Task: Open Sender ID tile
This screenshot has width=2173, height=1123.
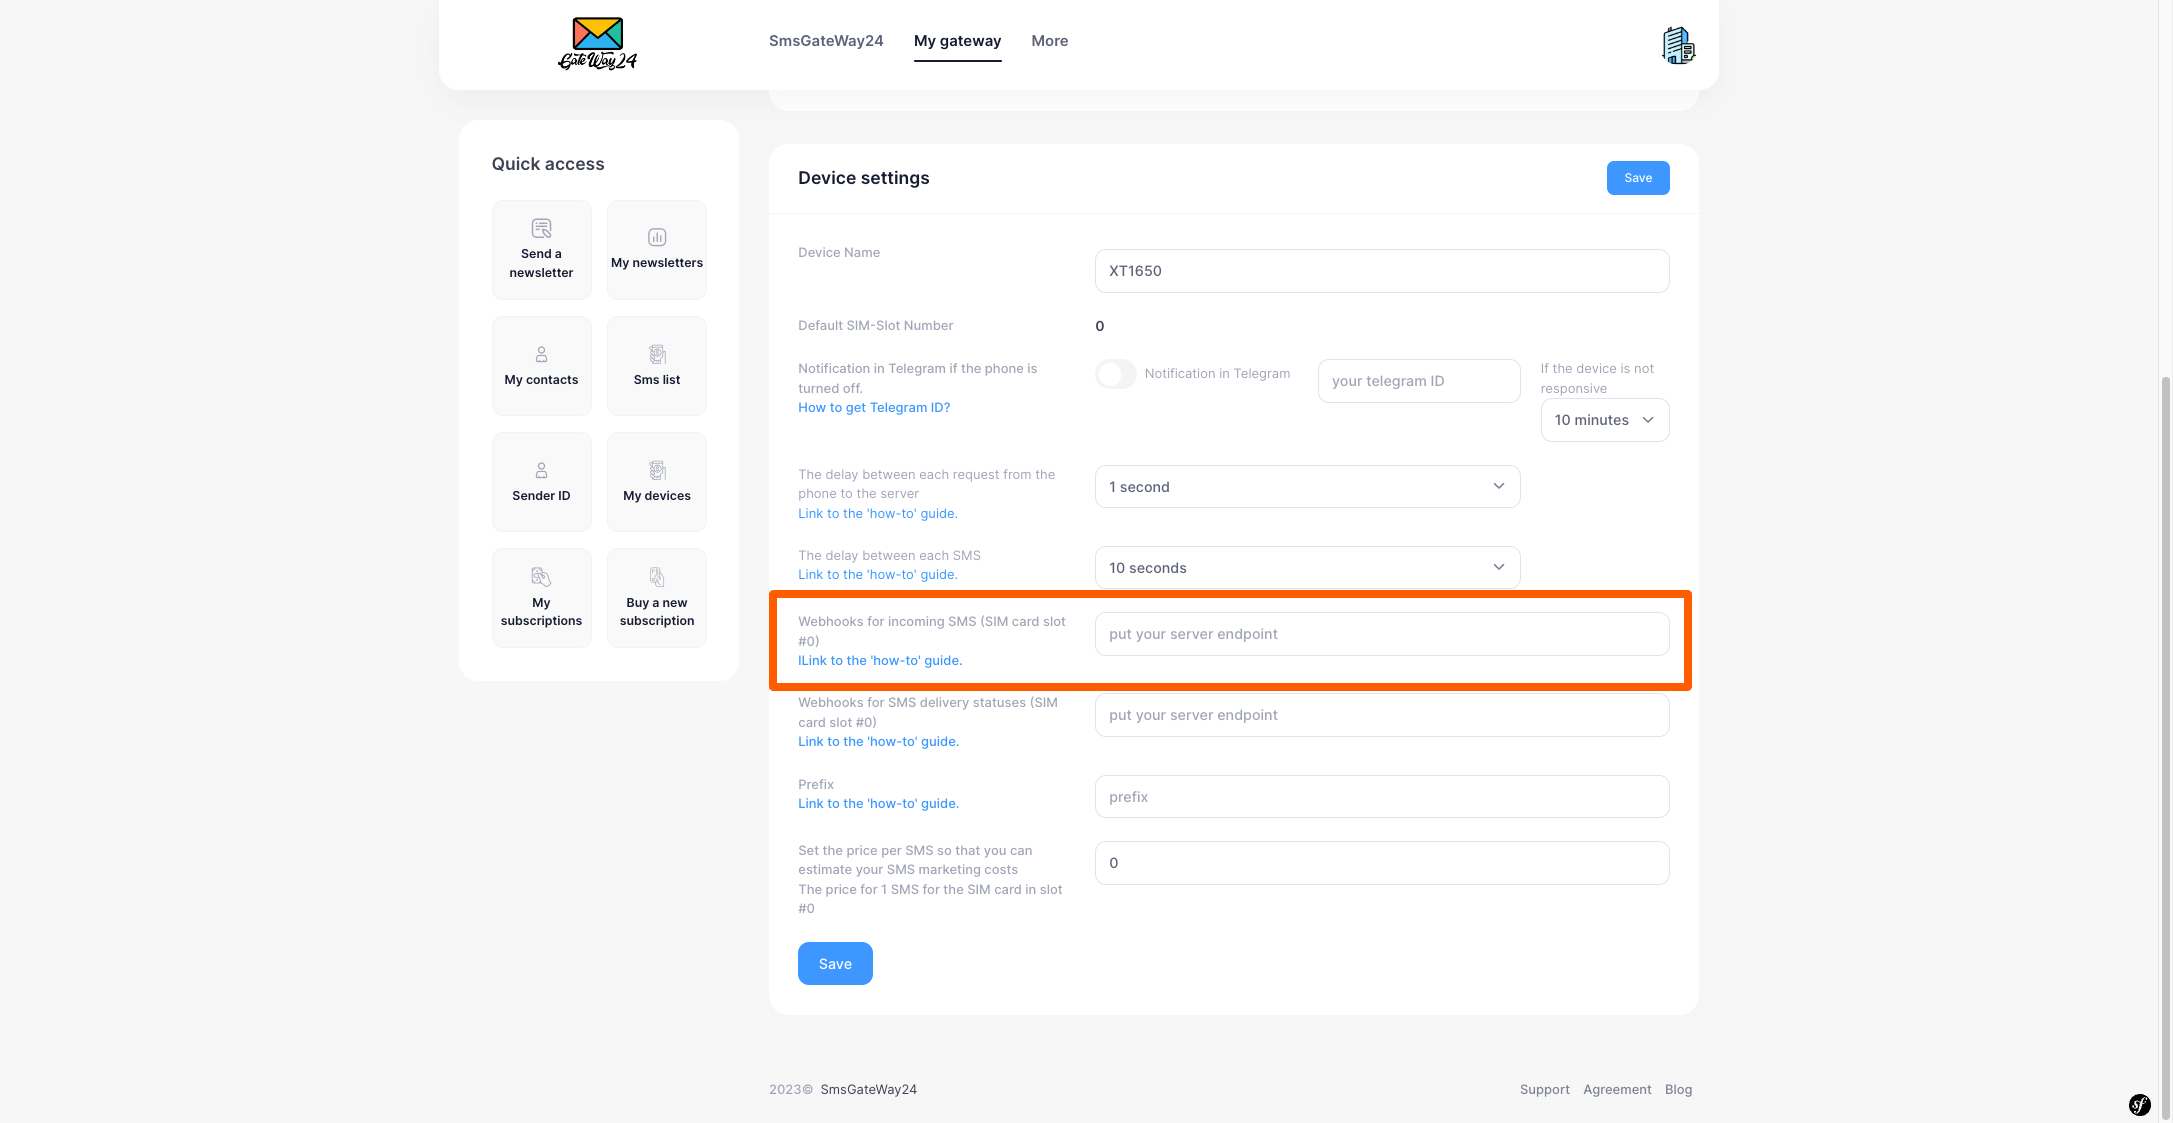Action: pyautogui.click(x=541, y=482)
